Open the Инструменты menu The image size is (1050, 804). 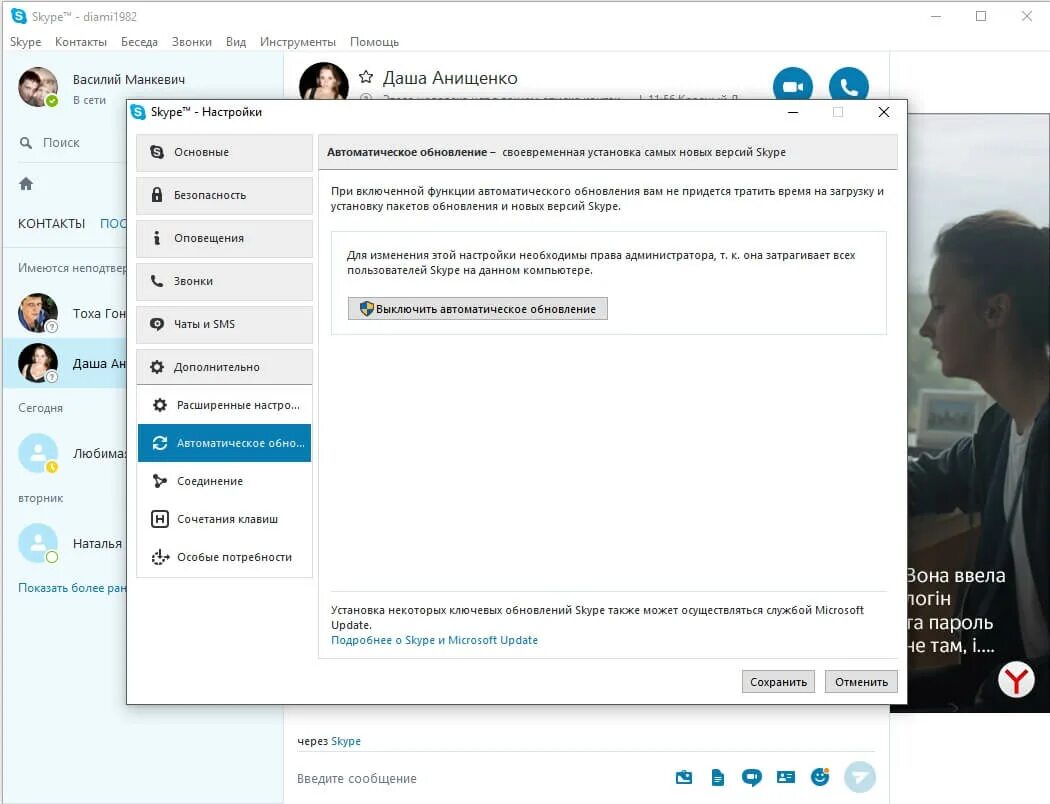click(298, 42)
